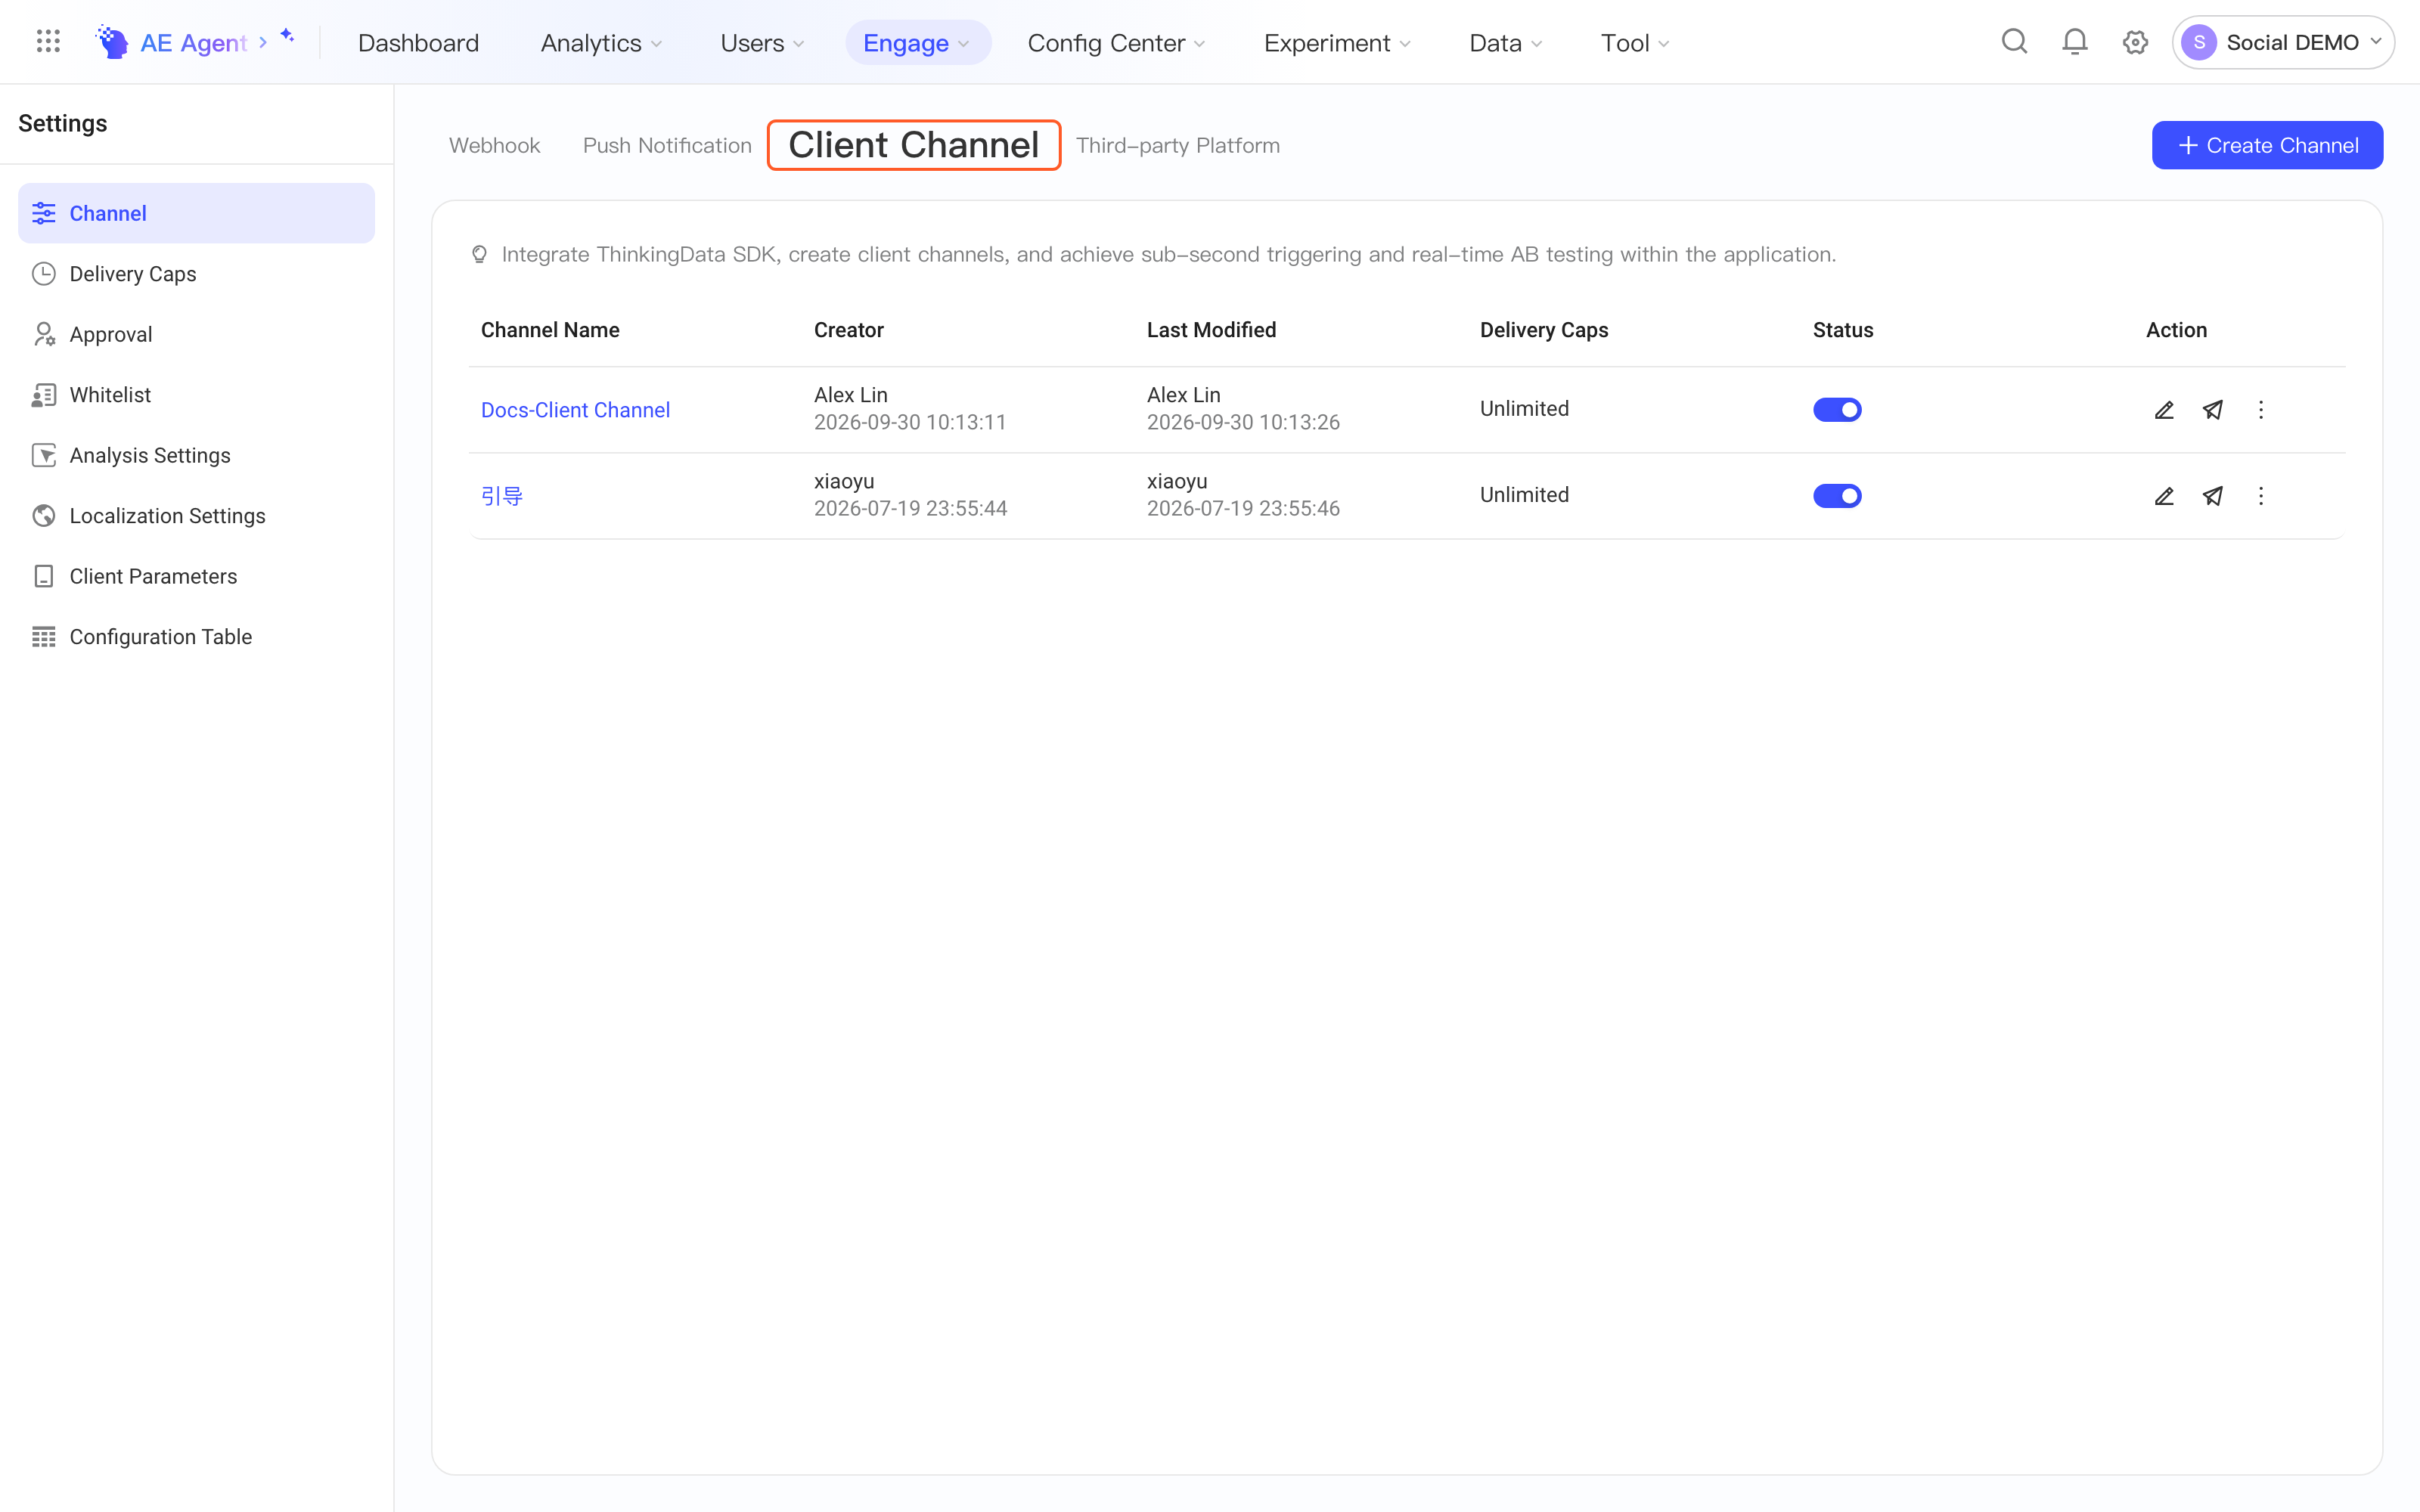Expand the Experiment dropdown menu

coord(1337,43)
